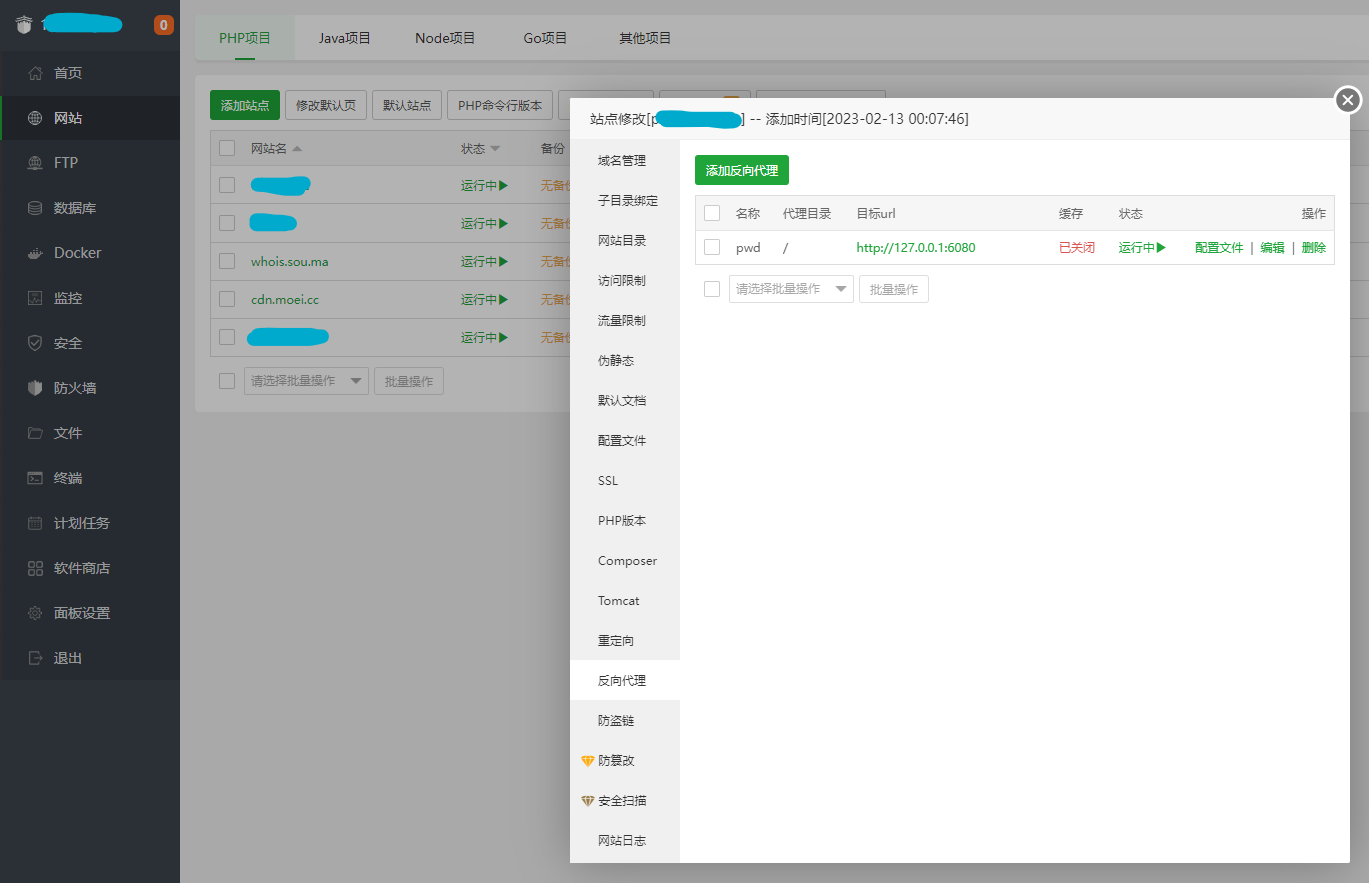Viewport: 1369px width, 883px height.
Task: Open Composer in the dialog menu
Action: tap(625, 561)
